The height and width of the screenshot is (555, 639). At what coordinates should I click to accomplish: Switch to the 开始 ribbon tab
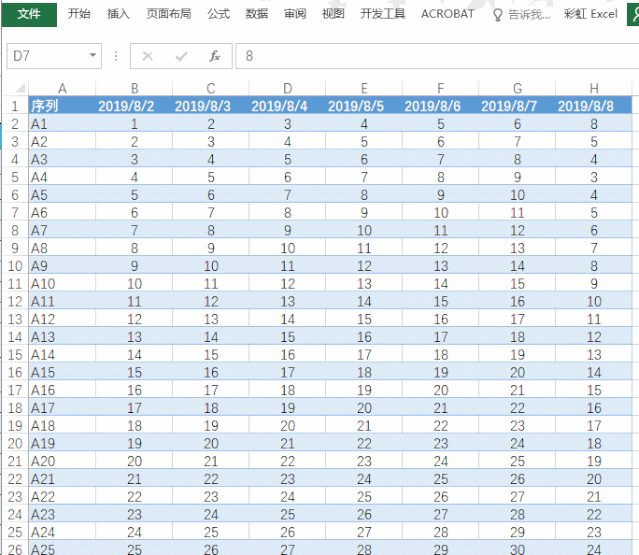(79, 14)
